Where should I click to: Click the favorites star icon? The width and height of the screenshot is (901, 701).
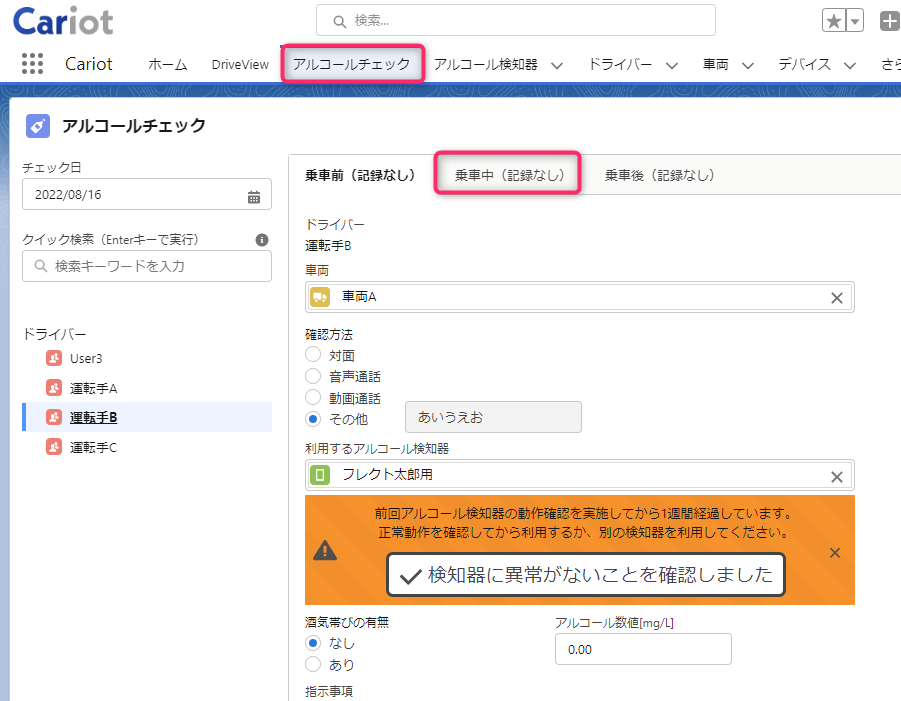click(834, 21)
